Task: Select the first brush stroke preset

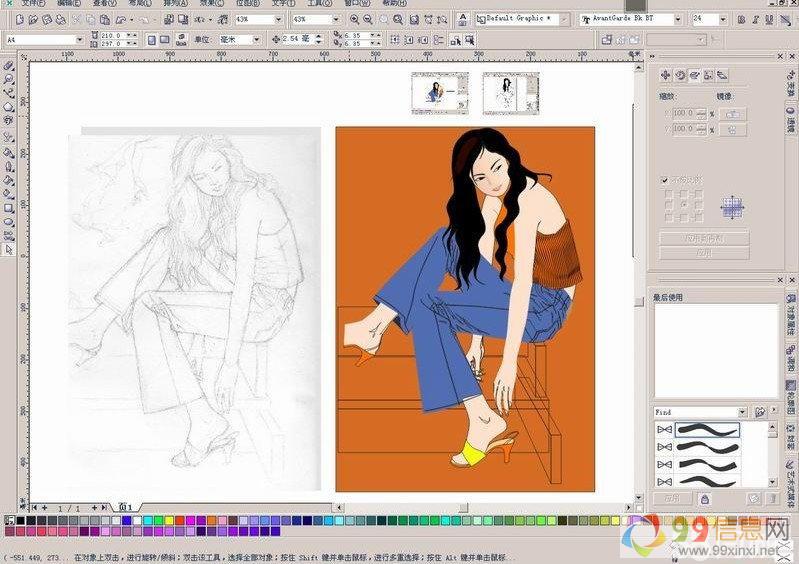Action: (707, 430)
